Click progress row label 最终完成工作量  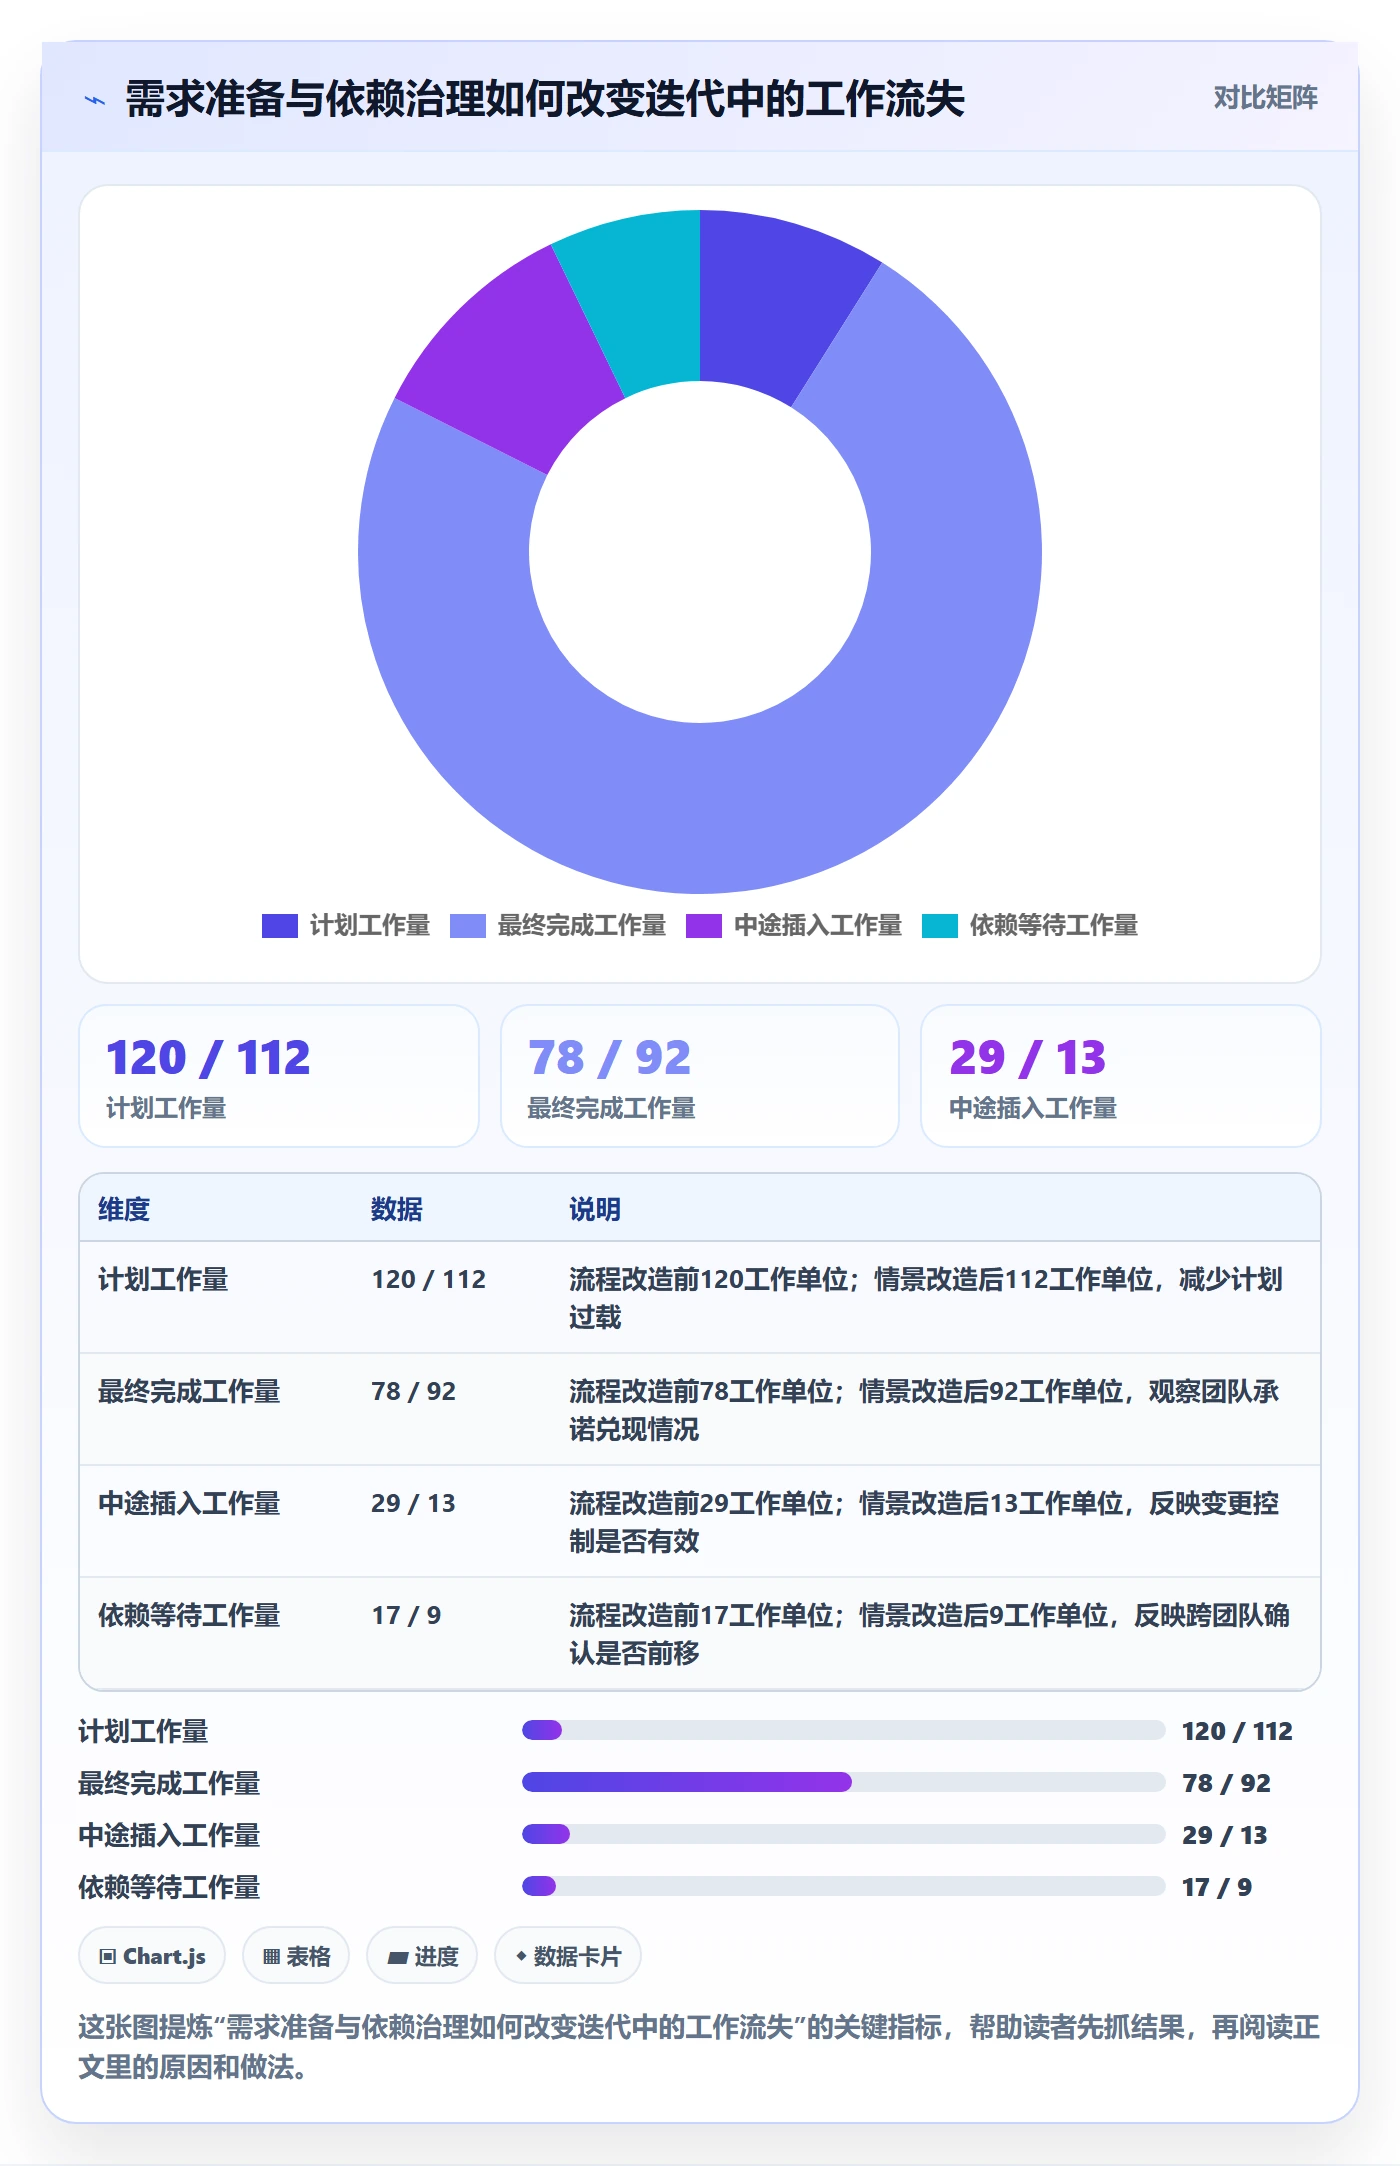tap(170, 1784)
